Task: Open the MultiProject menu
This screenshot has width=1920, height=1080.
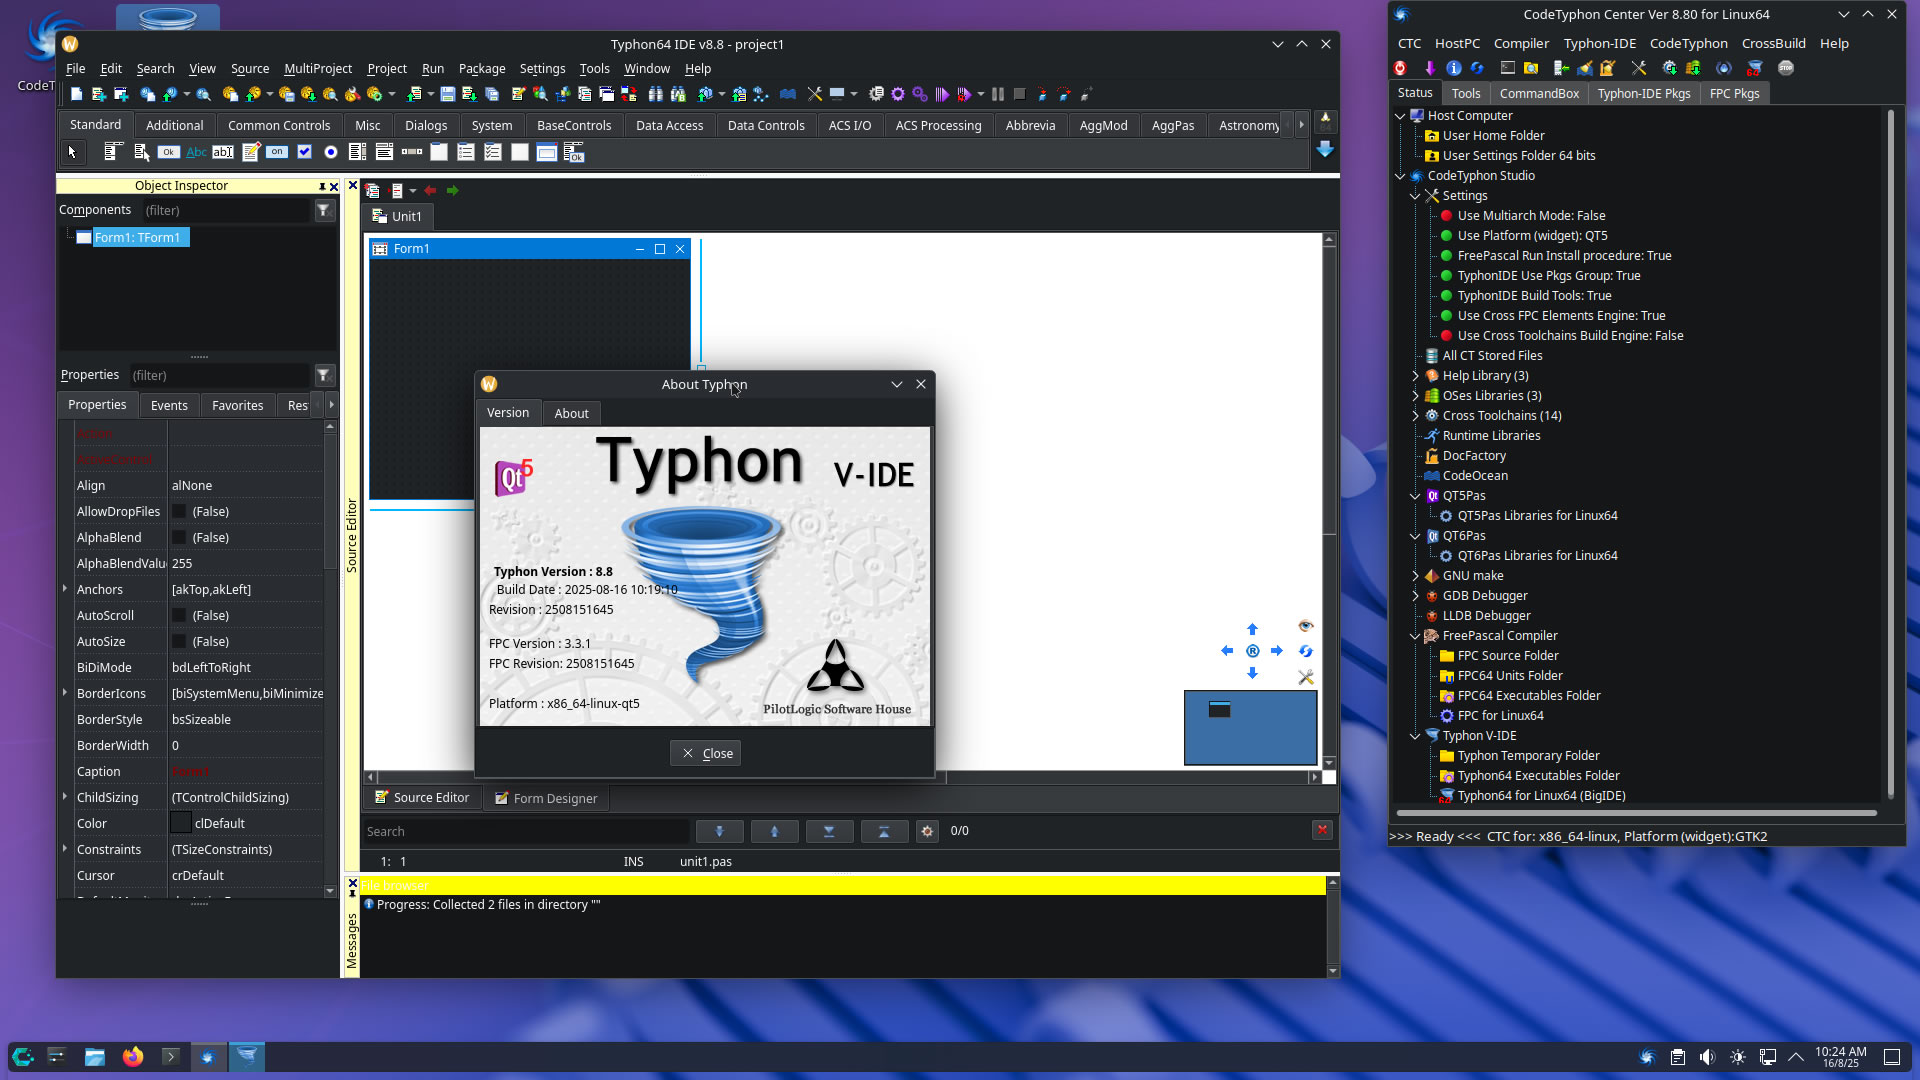Action: pyautogui.click(x=318, y=69)
